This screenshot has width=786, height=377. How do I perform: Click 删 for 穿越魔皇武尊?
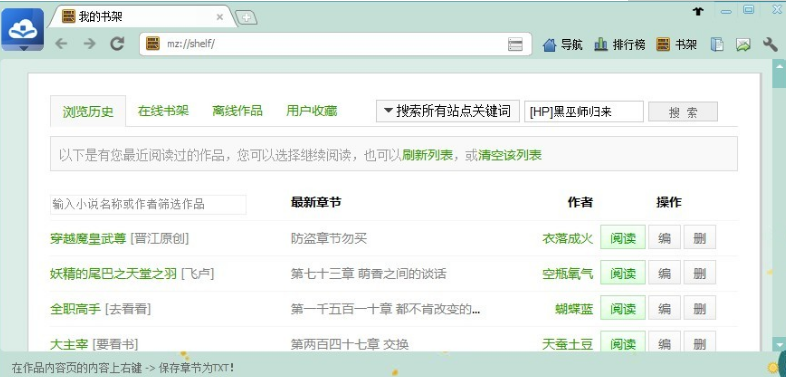(699, 237)
